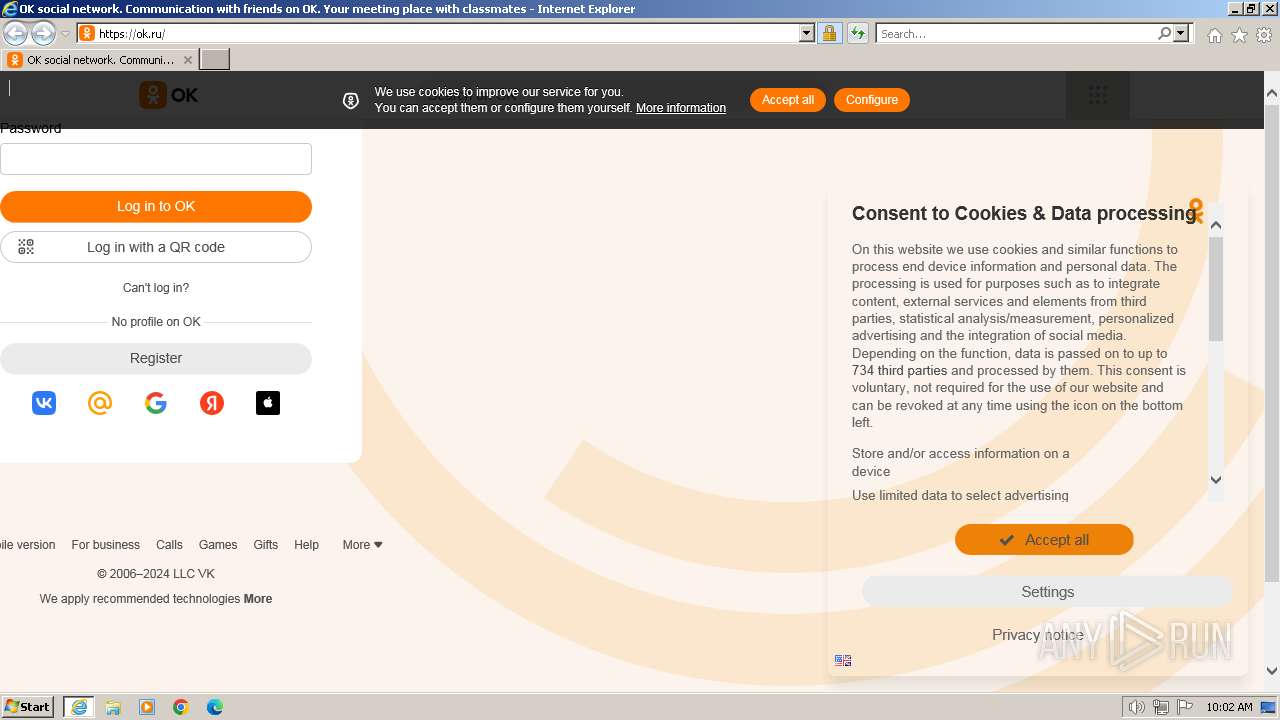This screenshot has width=1280, height=720.
Task: Open the For business footer link
Action: (105, 545)
